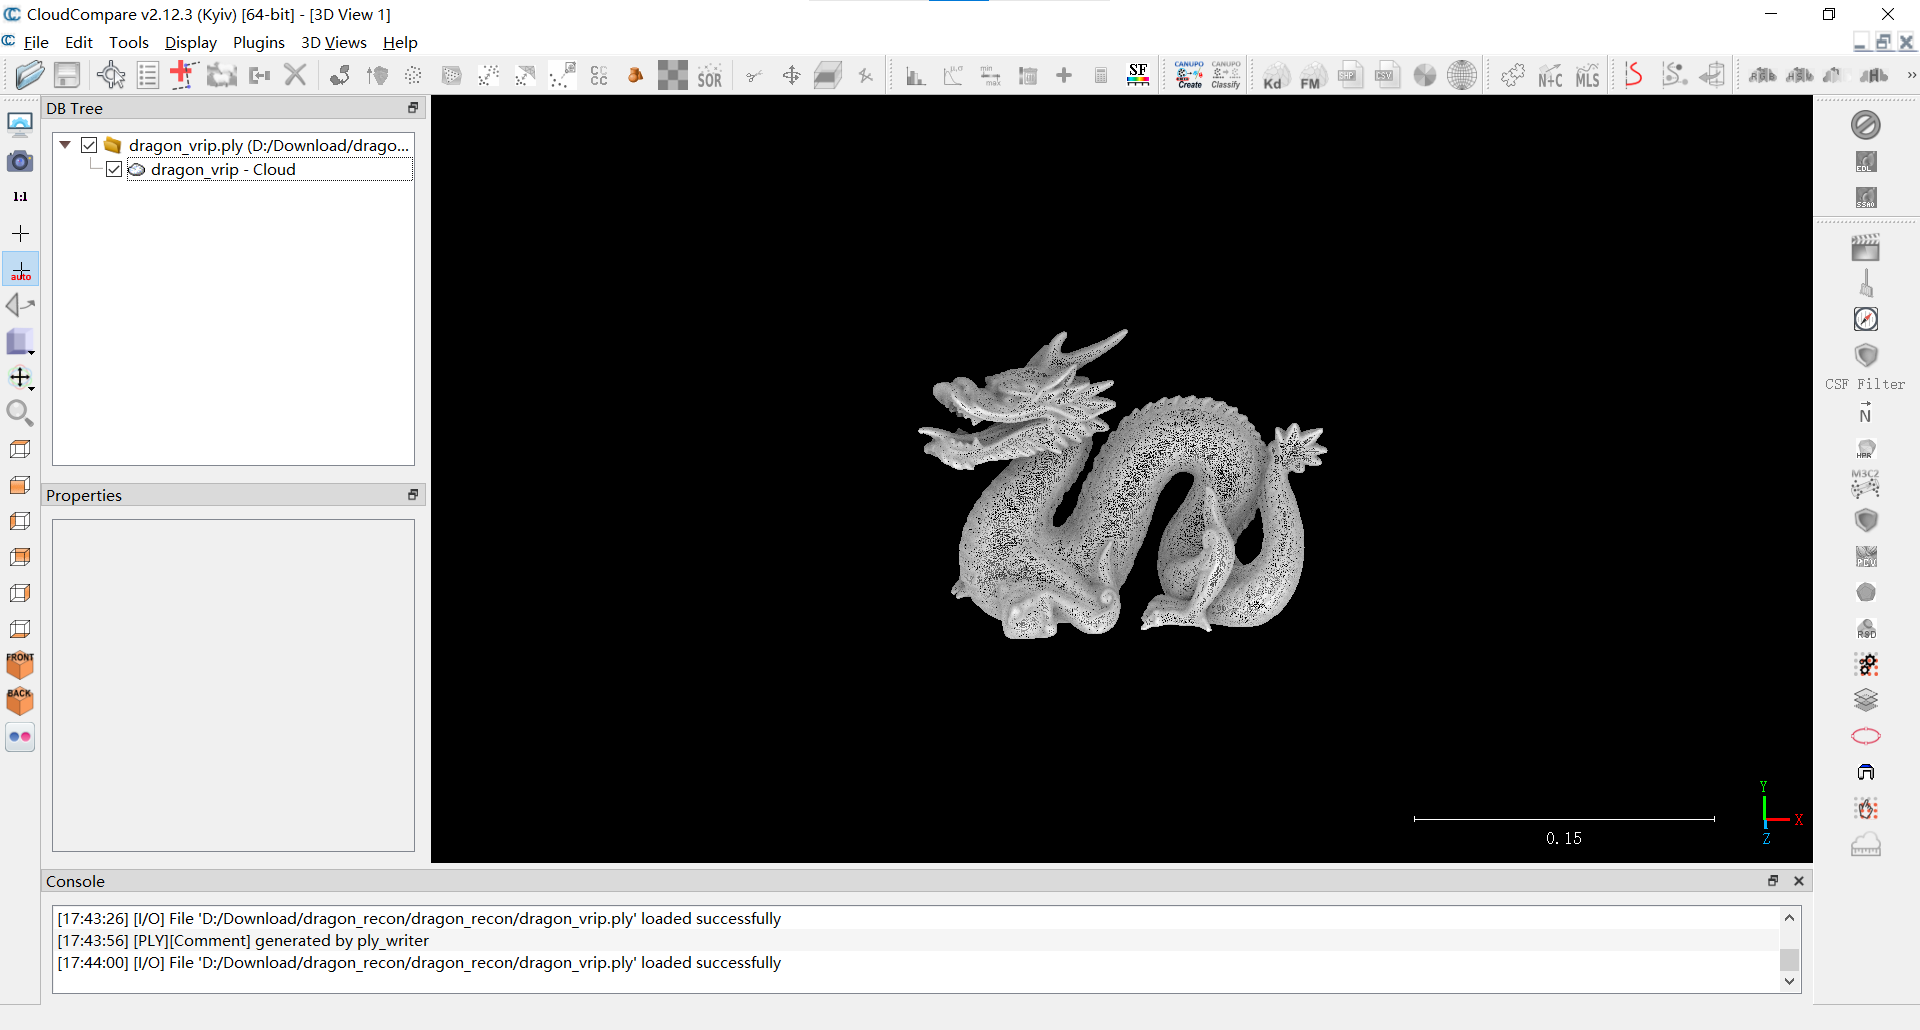Open the cross section tool
This screenshot has height=1030, width=1920.
[x=828, y=75]
